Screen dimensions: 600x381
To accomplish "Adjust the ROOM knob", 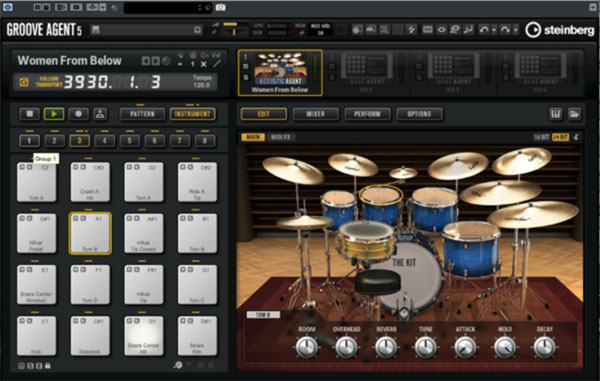I will (x=307, y=347).
